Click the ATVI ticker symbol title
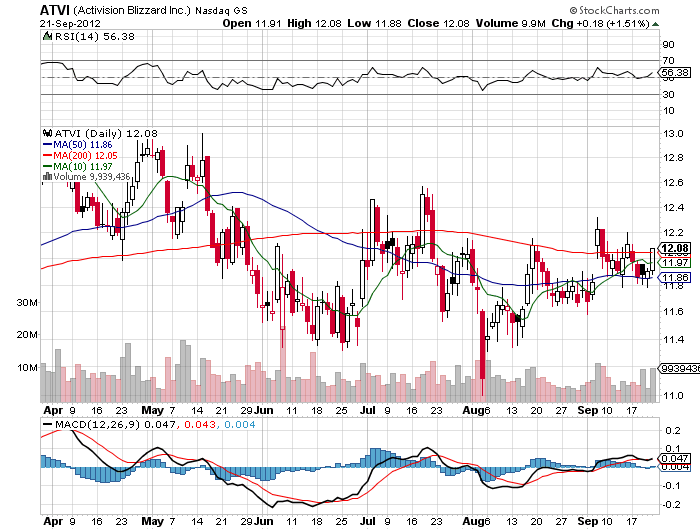700x530 pixels. click(54, 10)
